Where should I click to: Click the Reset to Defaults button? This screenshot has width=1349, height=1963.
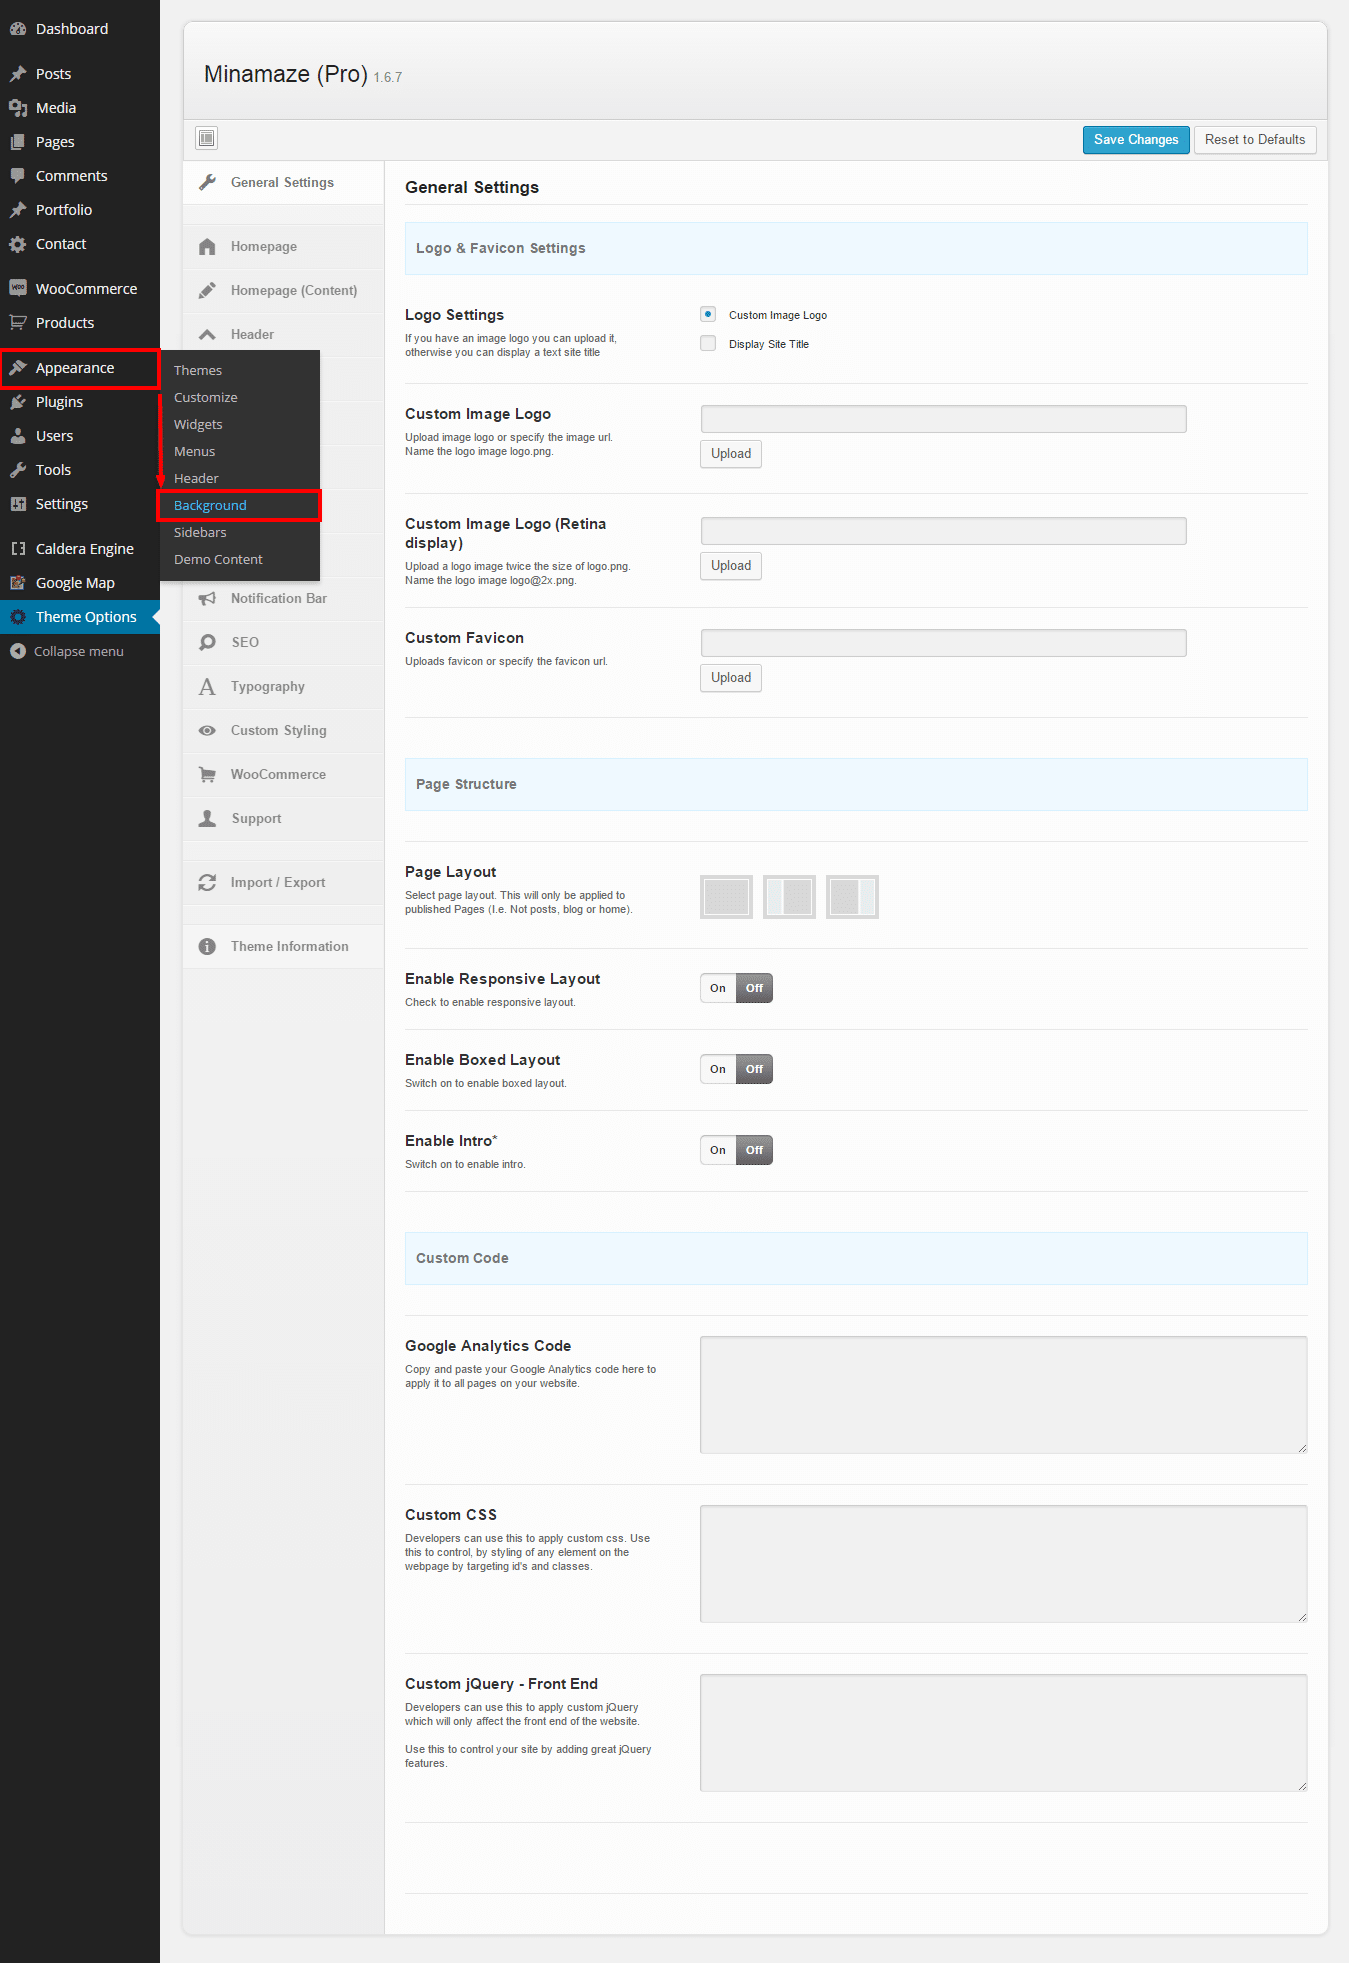(x=1254, y=140)
